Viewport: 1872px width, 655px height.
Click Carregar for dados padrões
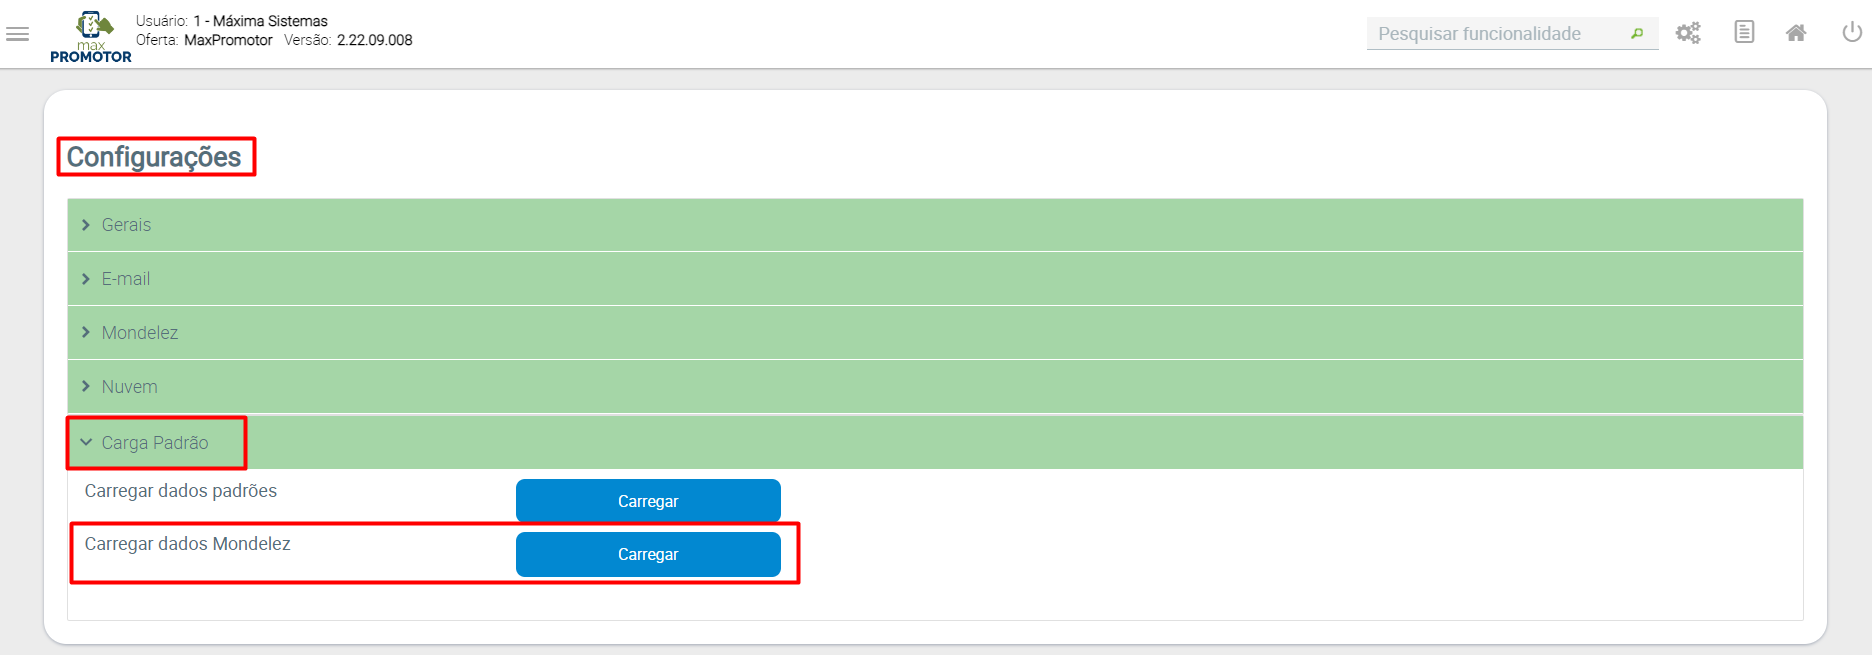pos(648,501)
